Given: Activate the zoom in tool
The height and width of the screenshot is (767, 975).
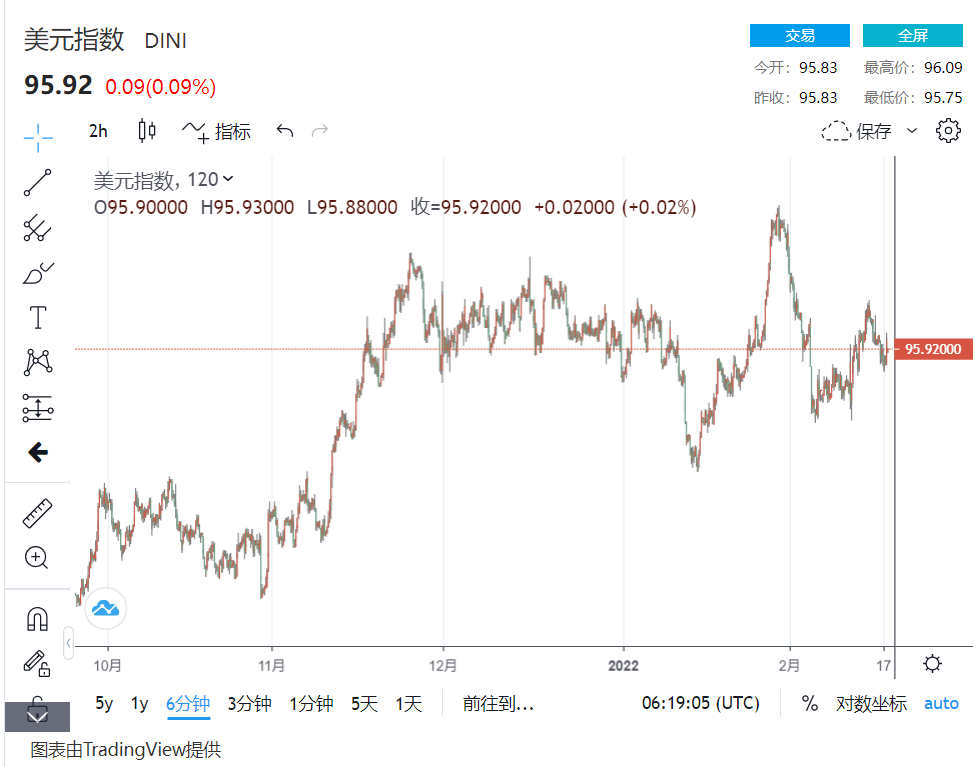Looking at the screenshot, I should [x=38, y=558].
